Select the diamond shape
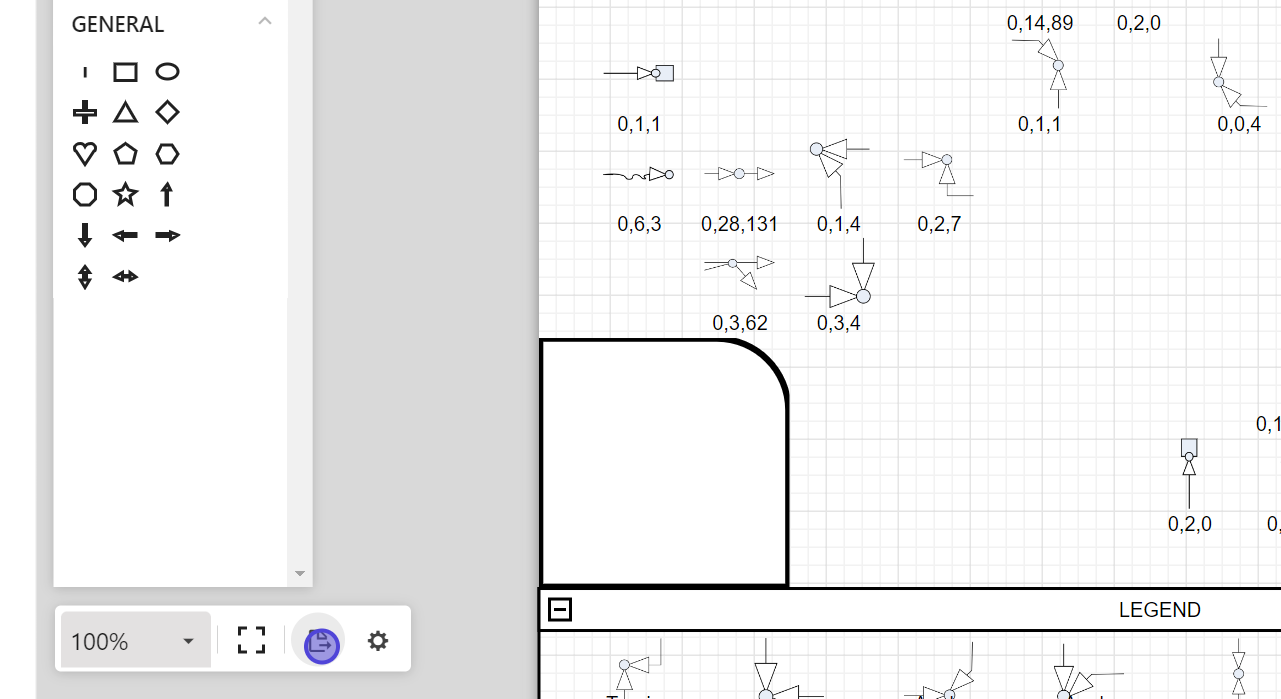Screen dimensions: 1281x699 coord(167,112)
